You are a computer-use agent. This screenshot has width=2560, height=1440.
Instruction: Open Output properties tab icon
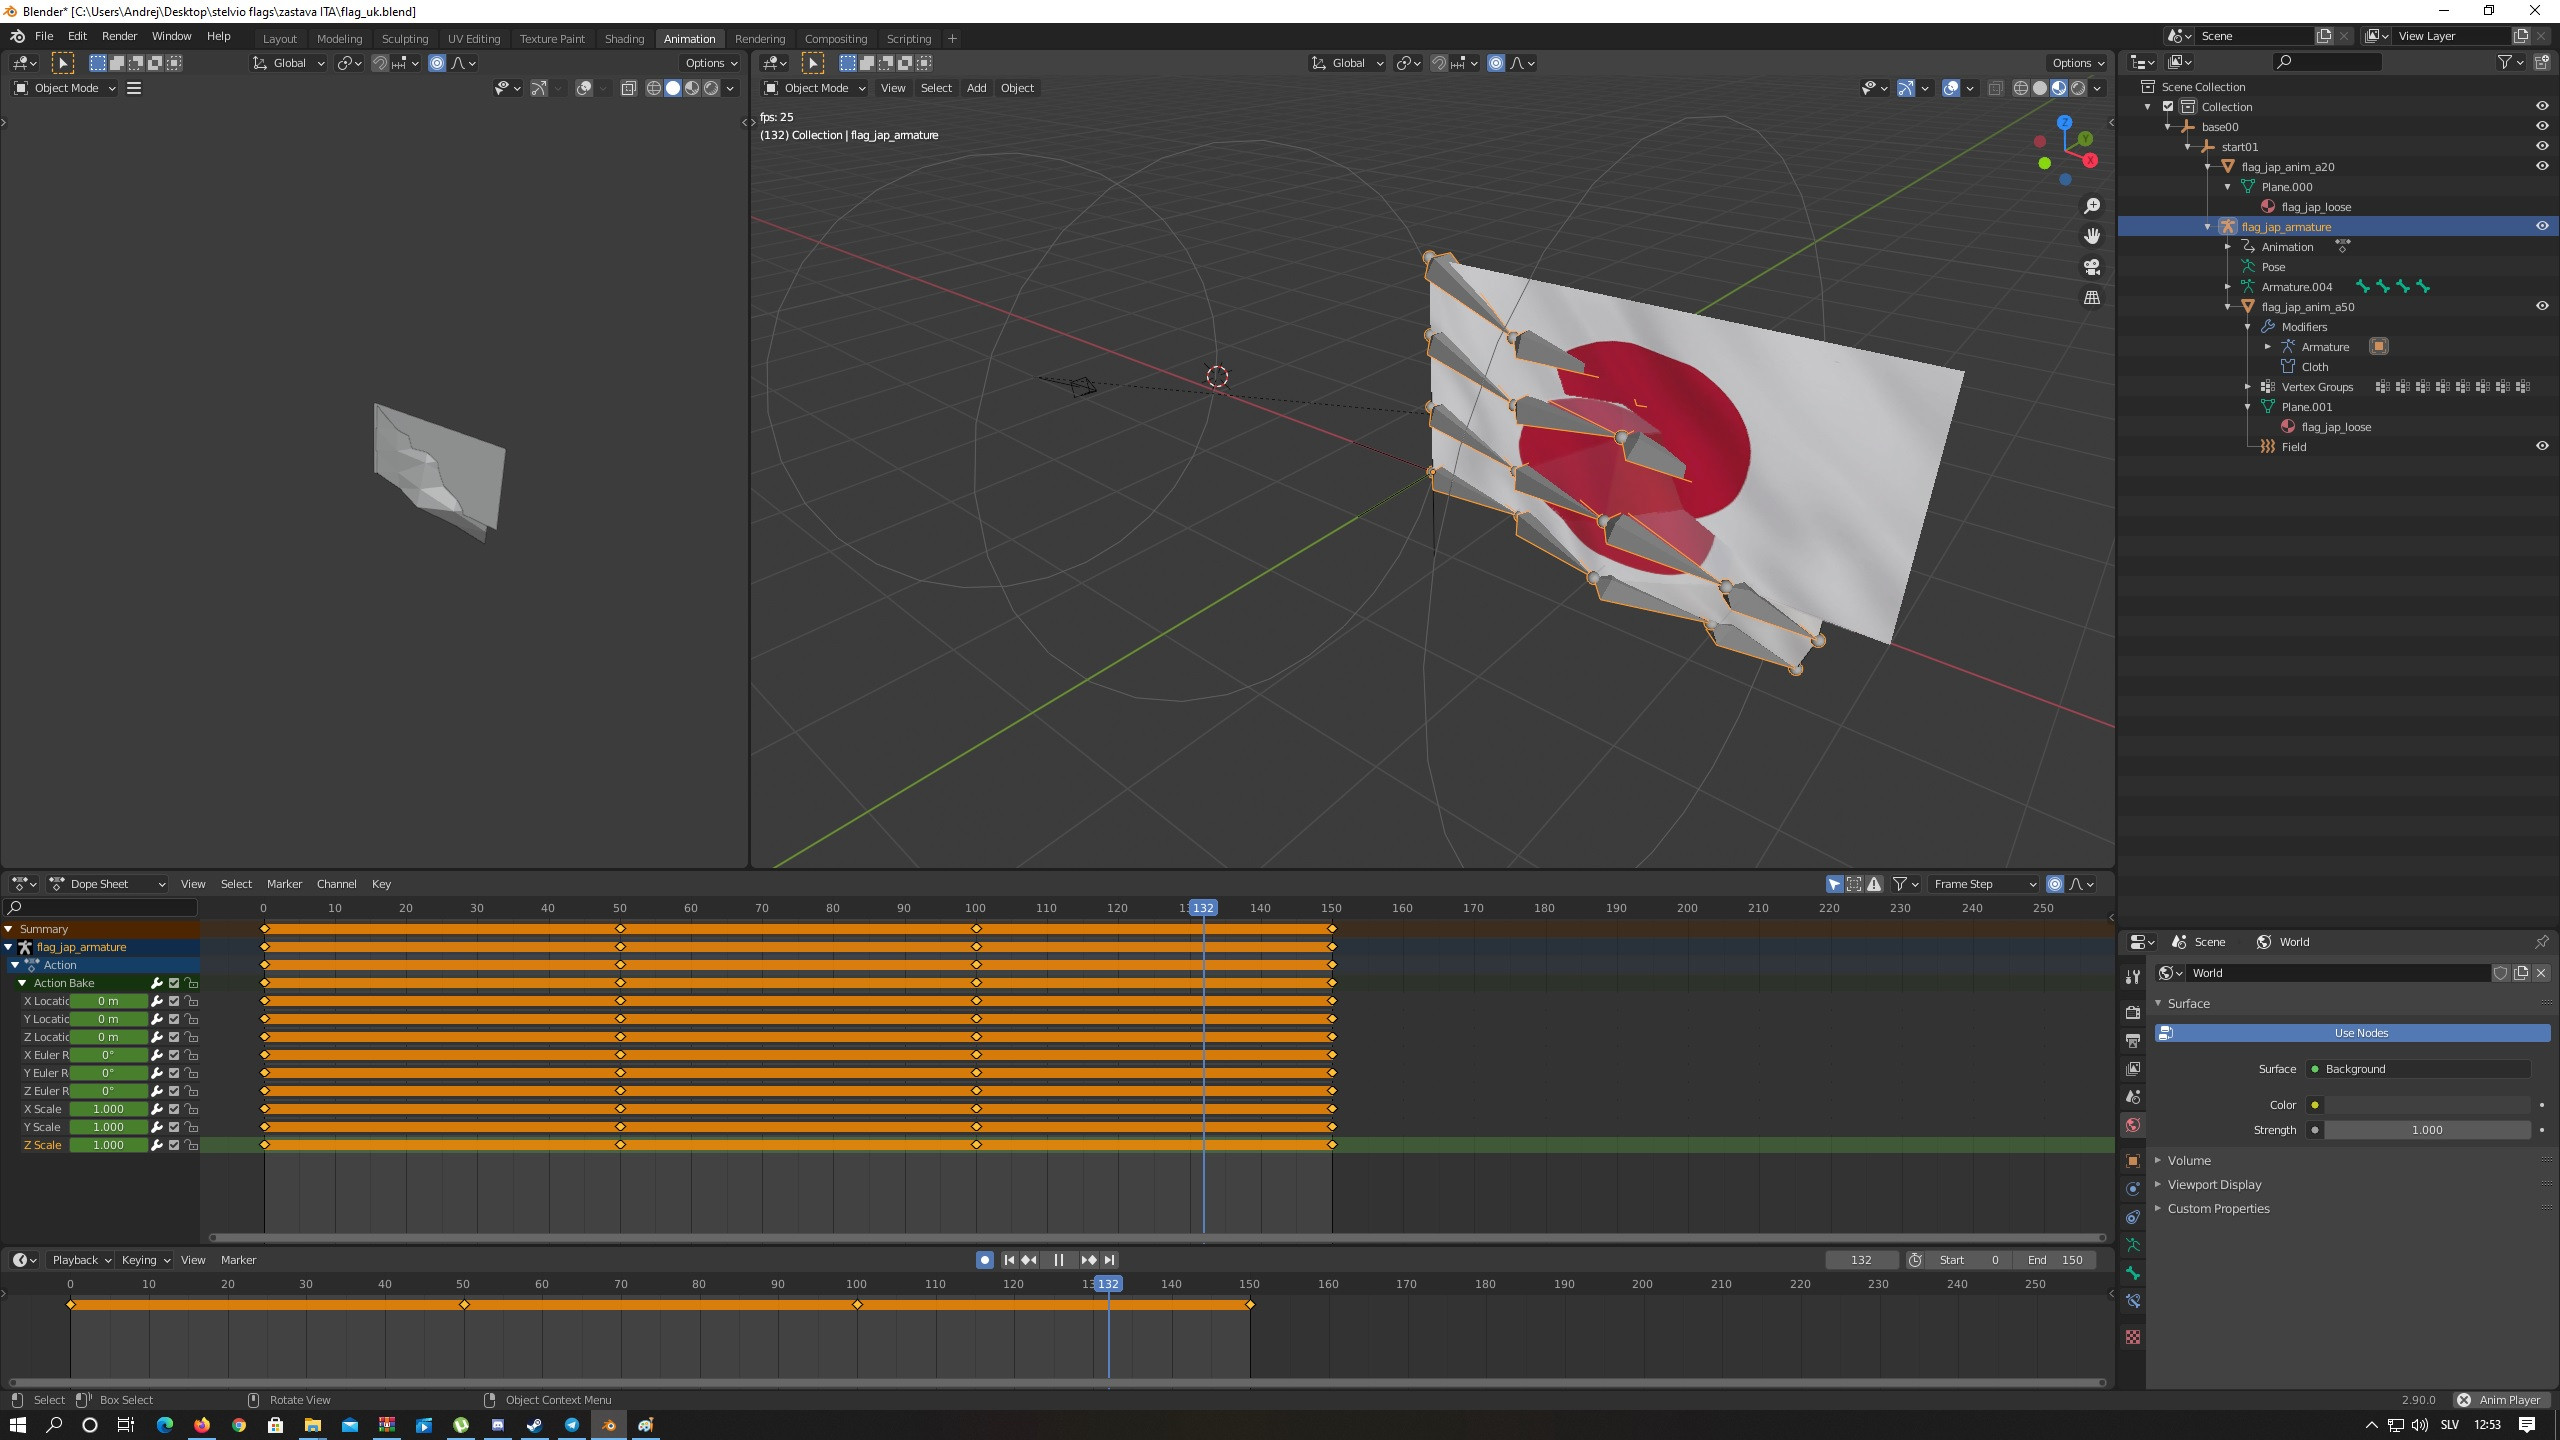(2132, 1041)
